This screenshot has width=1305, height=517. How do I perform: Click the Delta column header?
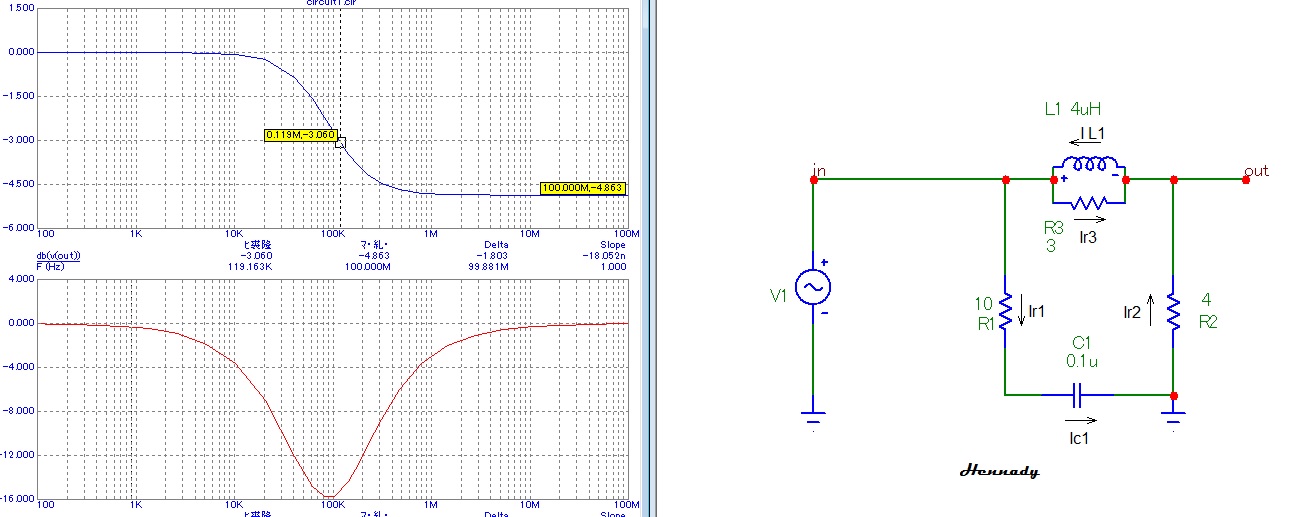(x=497, y=244)
